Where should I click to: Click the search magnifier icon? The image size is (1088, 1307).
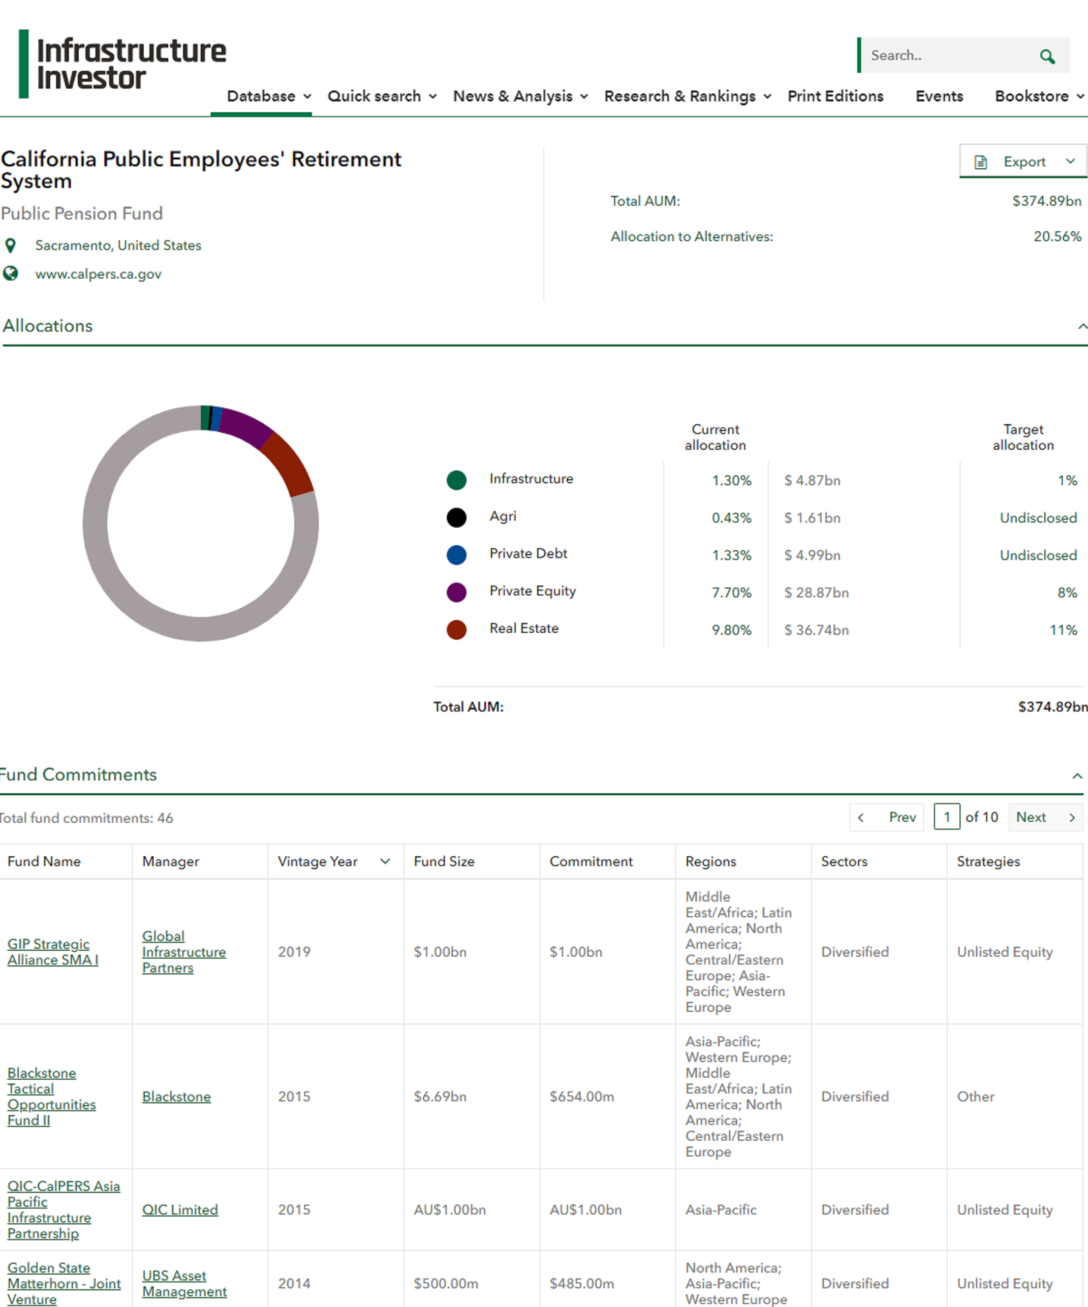click(1046, 56)
